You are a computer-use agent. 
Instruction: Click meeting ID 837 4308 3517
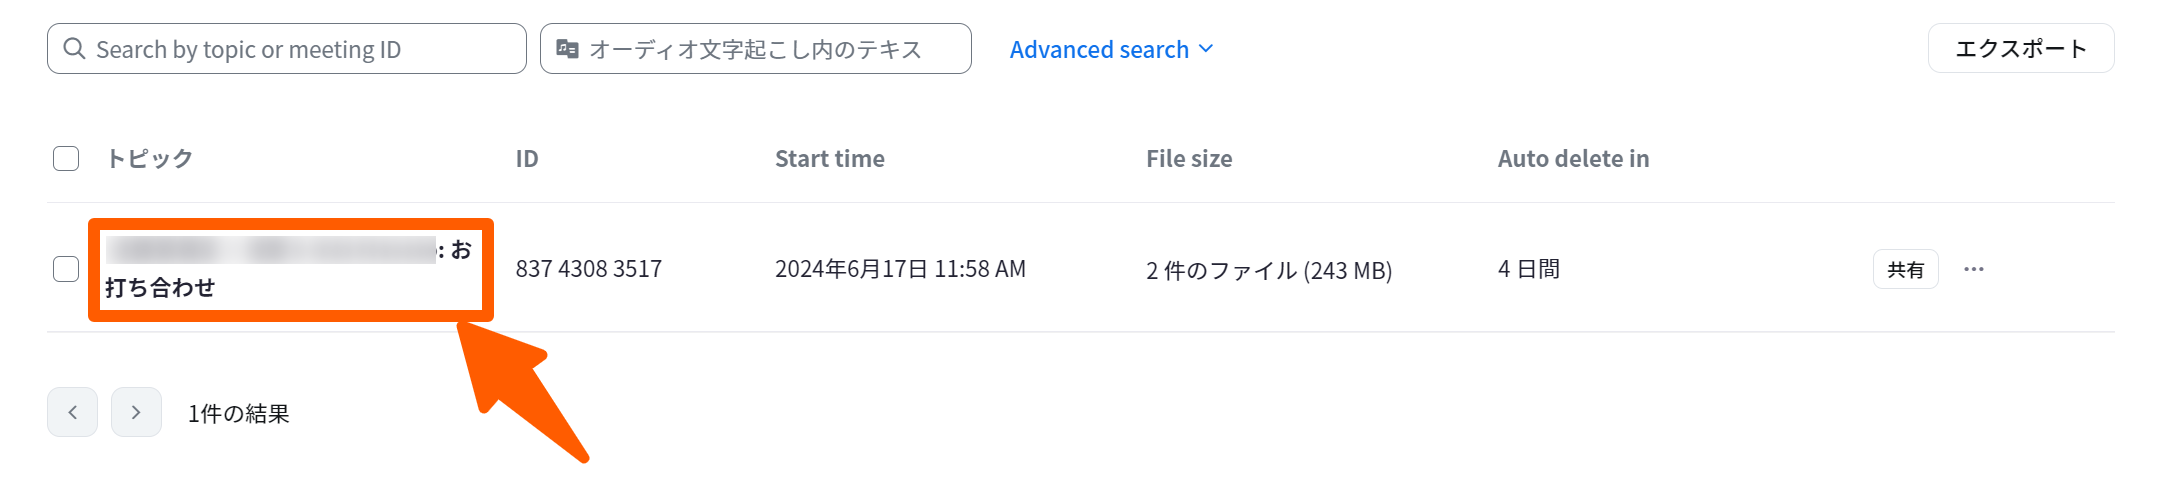[588, 269]
